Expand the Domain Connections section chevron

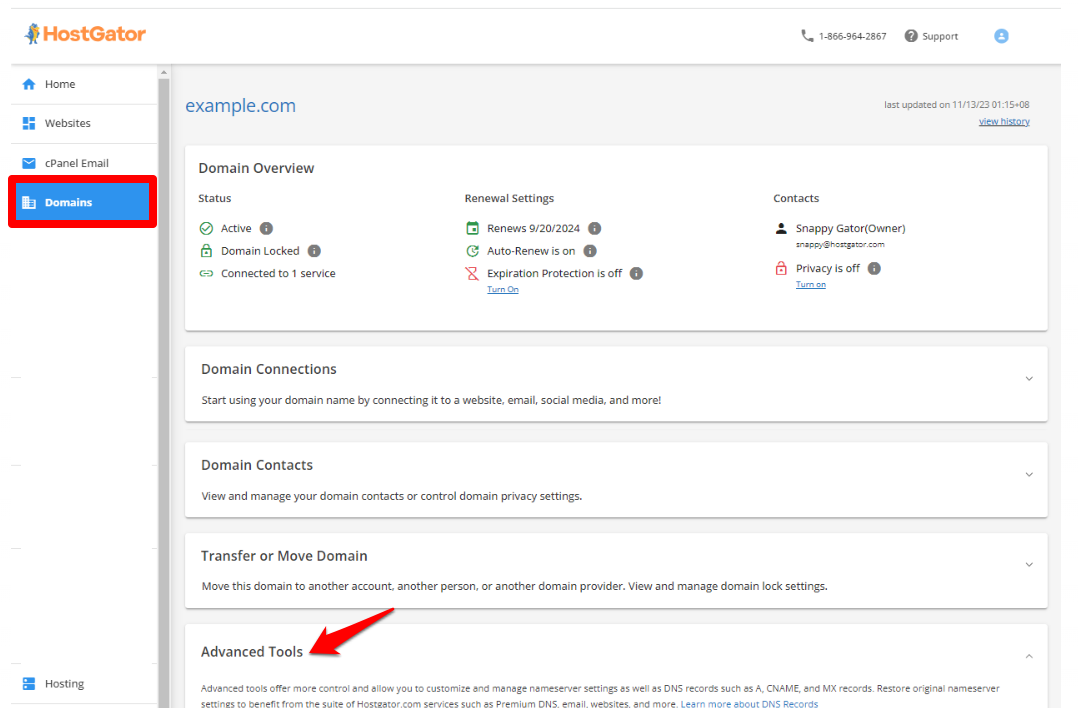(x=1029, y=379)
